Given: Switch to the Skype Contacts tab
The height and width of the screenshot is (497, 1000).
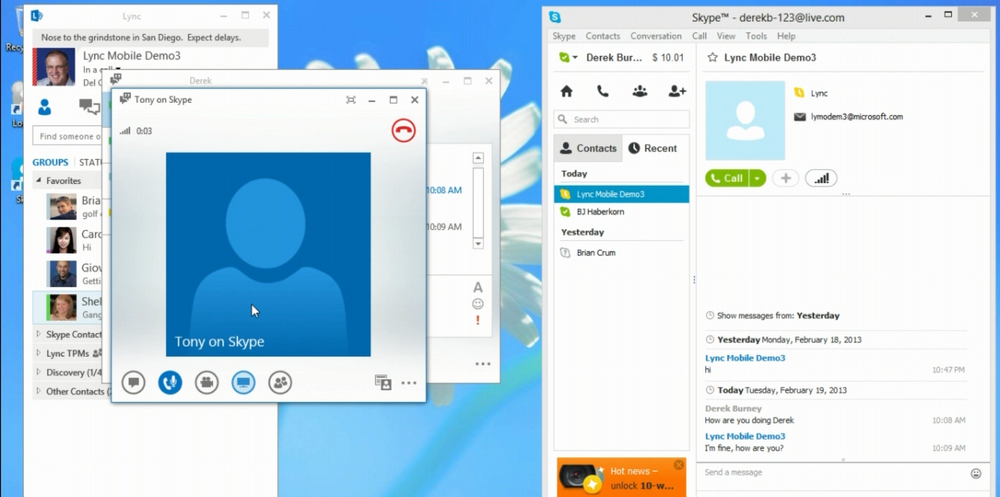Looking at the screenshot, I should point(588,148).
